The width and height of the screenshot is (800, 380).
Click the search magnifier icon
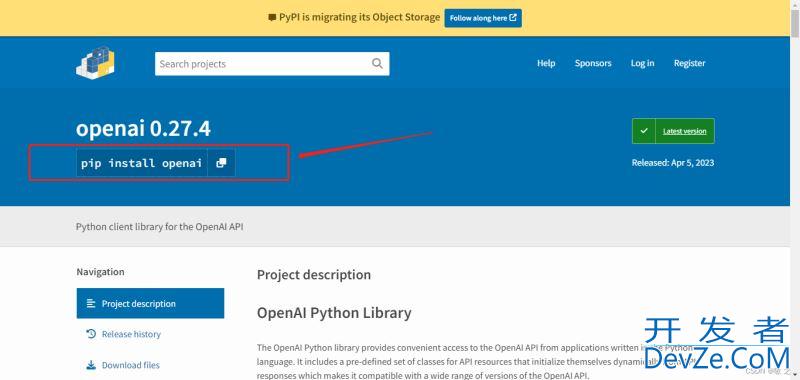tap(377, 63)
